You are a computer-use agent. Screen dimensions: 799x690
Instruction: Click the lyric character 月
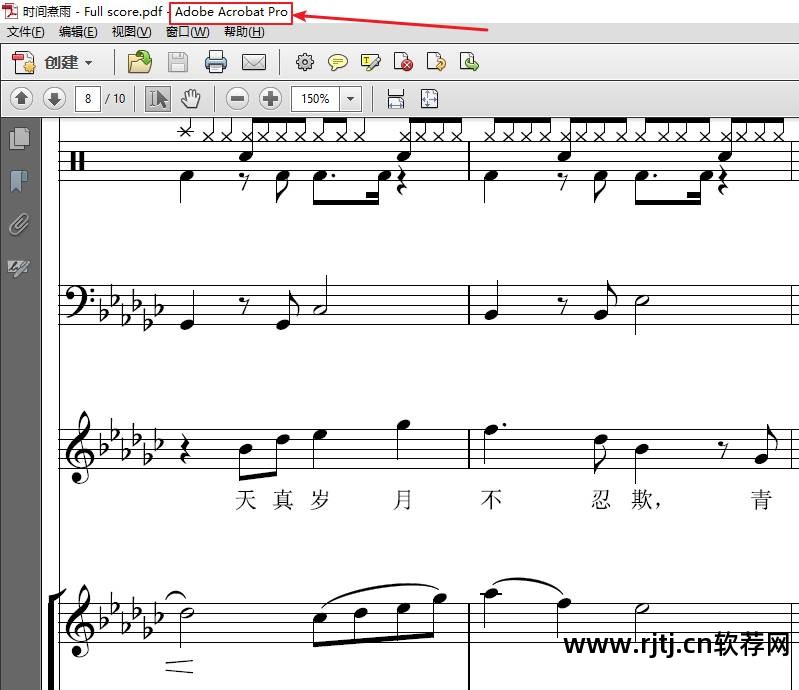tap(403, 499)
